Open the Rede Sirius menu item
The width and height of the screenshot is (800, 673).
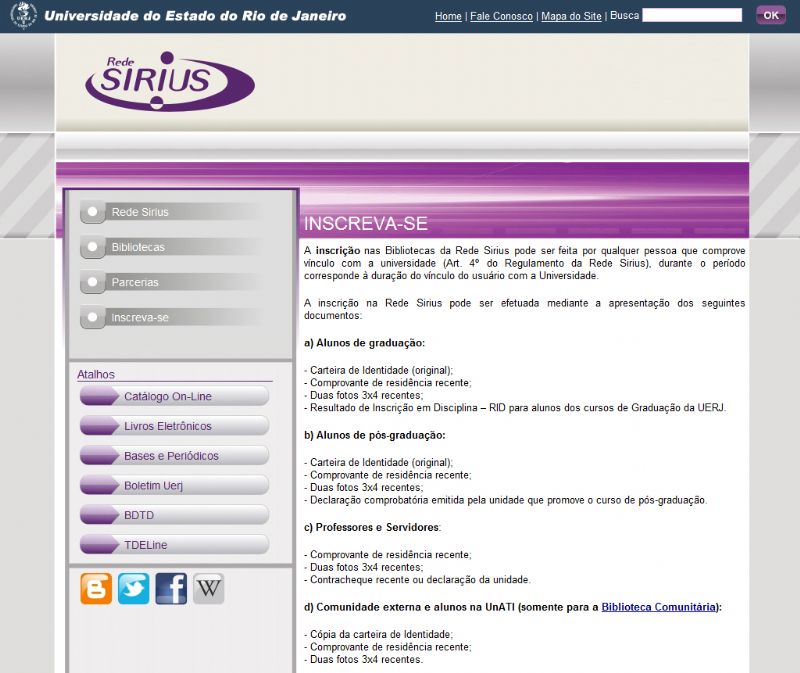tap(171, 212)
